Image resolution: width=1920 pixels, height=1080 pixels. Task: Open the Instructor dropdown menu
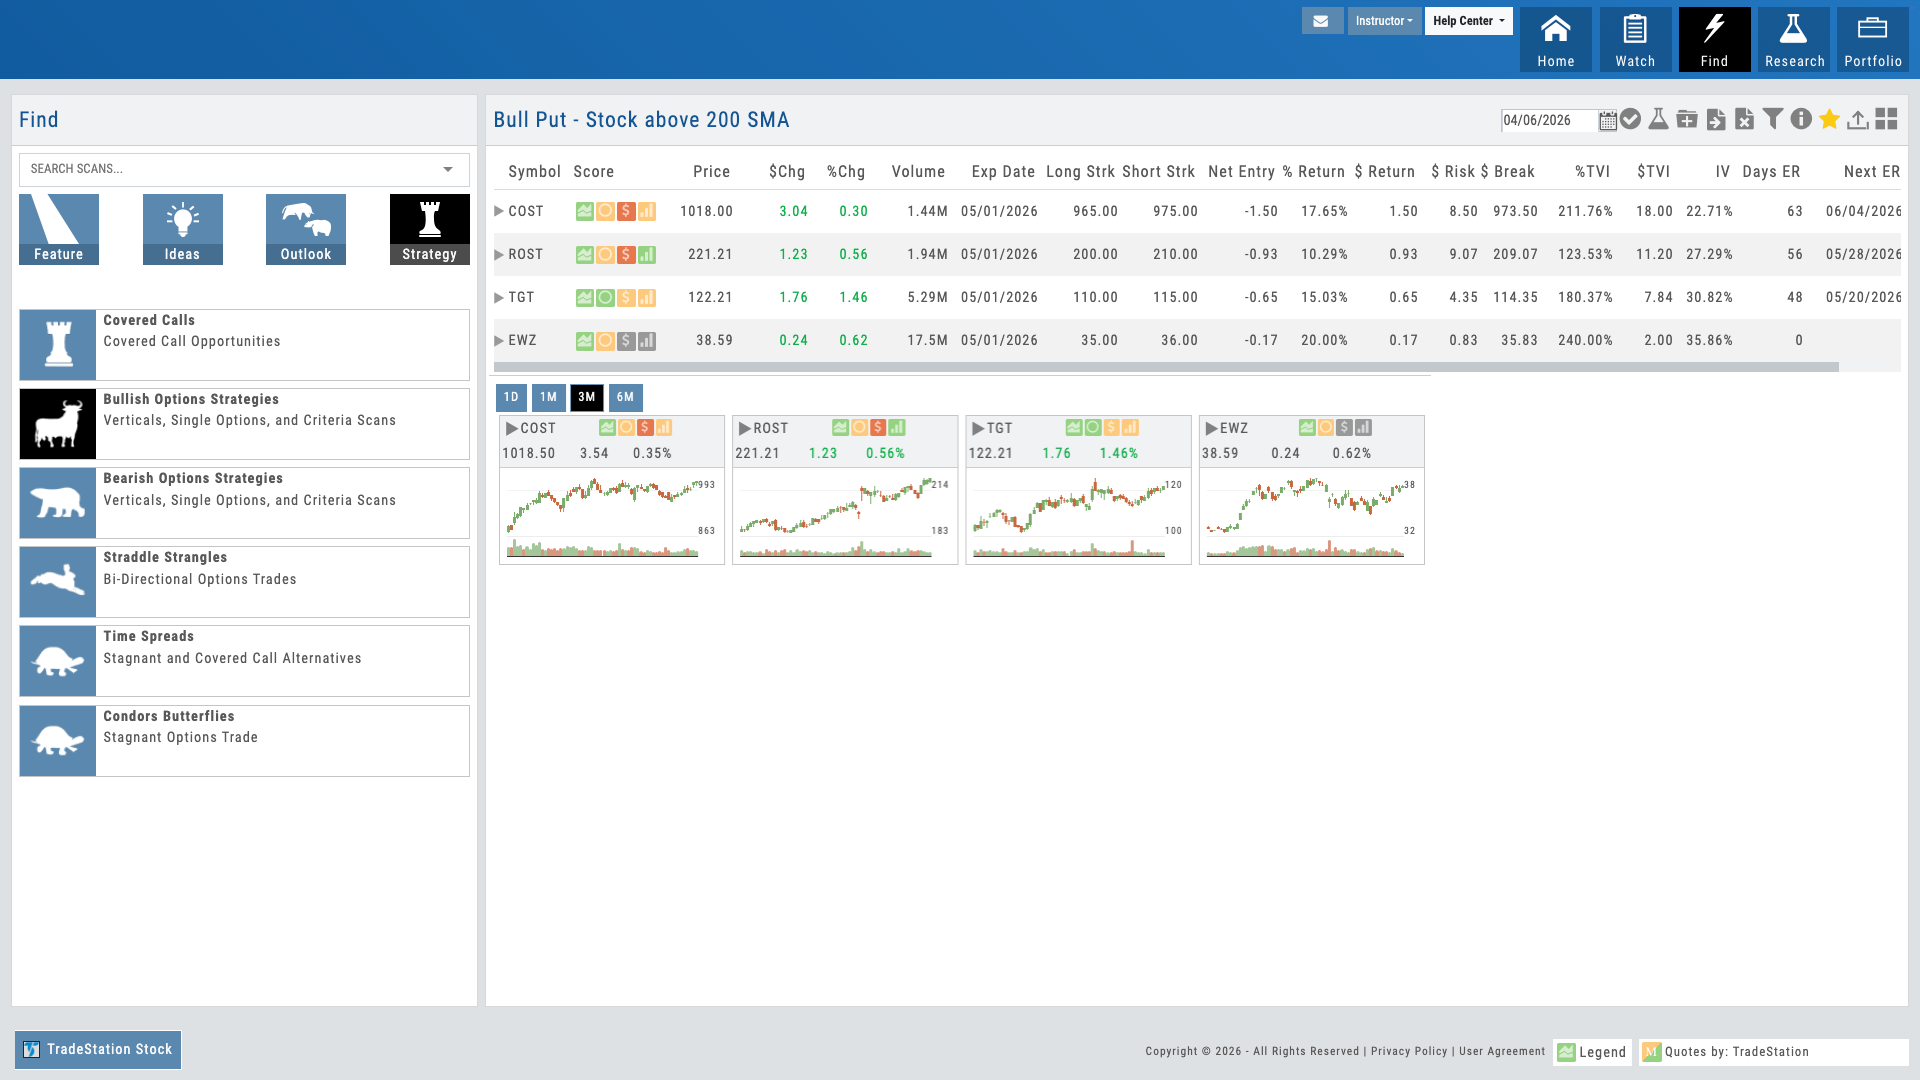coord(1384,21)
